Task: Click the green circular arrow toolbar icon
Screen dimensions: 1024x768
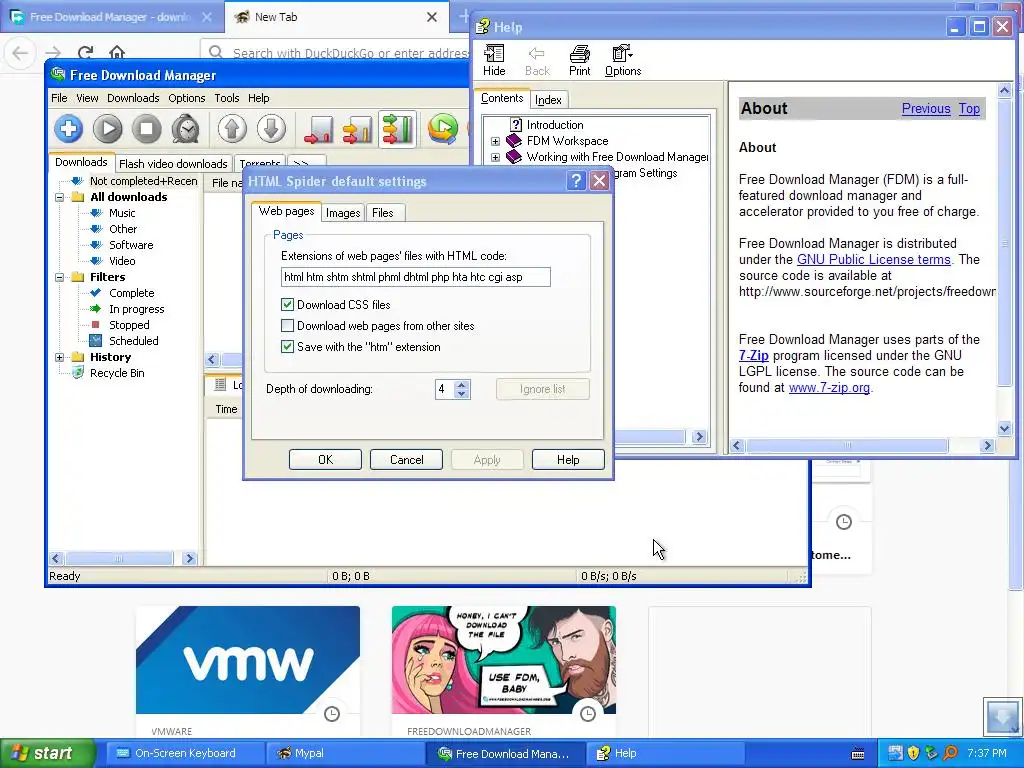Action: click(x=443, y=129)
